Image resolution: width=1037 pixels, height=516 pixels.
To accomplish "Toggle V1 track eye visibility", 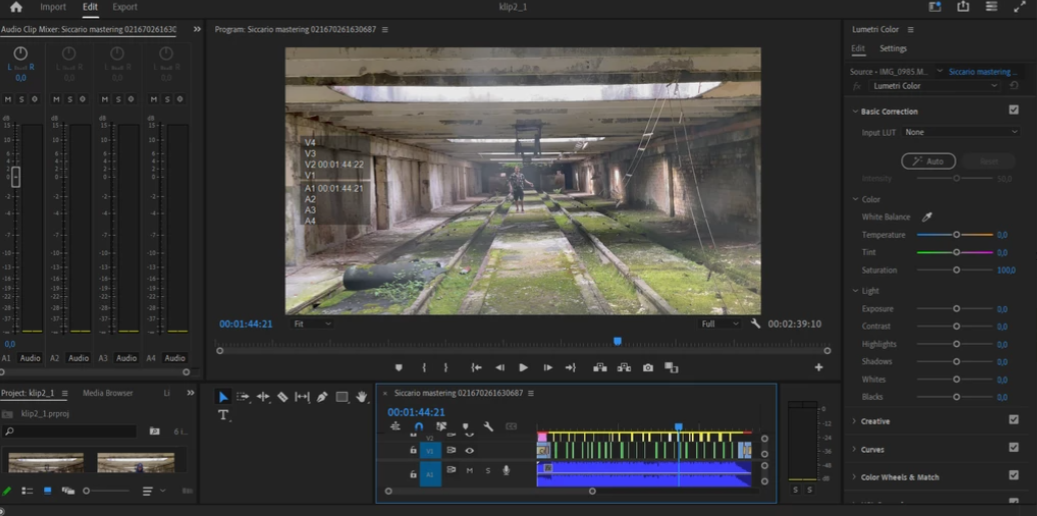I will (x=469, y=451).
